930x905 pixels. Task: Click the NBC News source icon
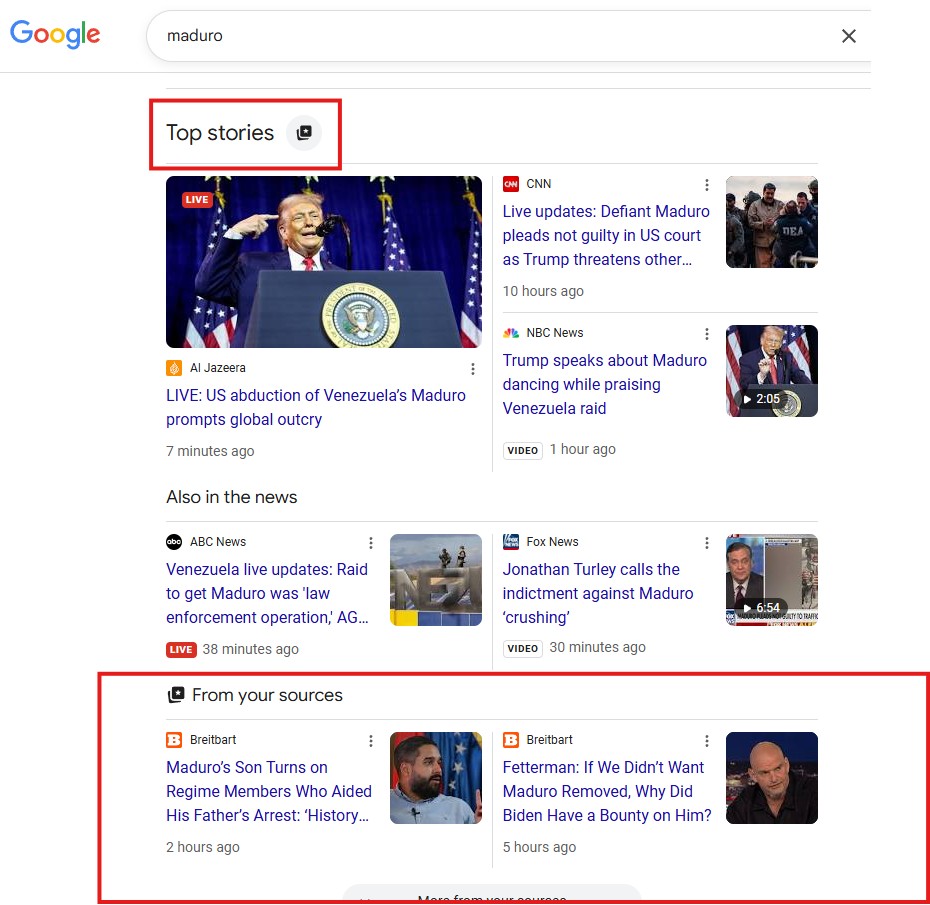click(510, 332)
